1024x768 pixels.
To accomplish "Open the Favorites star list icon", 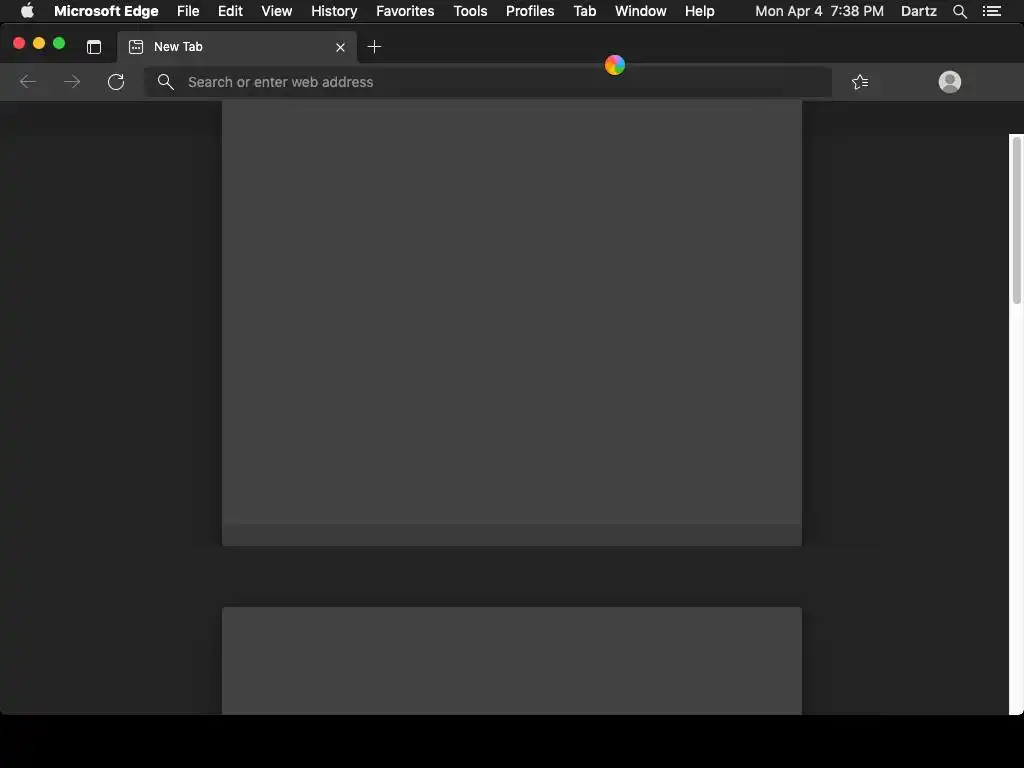I will point(860,82).
